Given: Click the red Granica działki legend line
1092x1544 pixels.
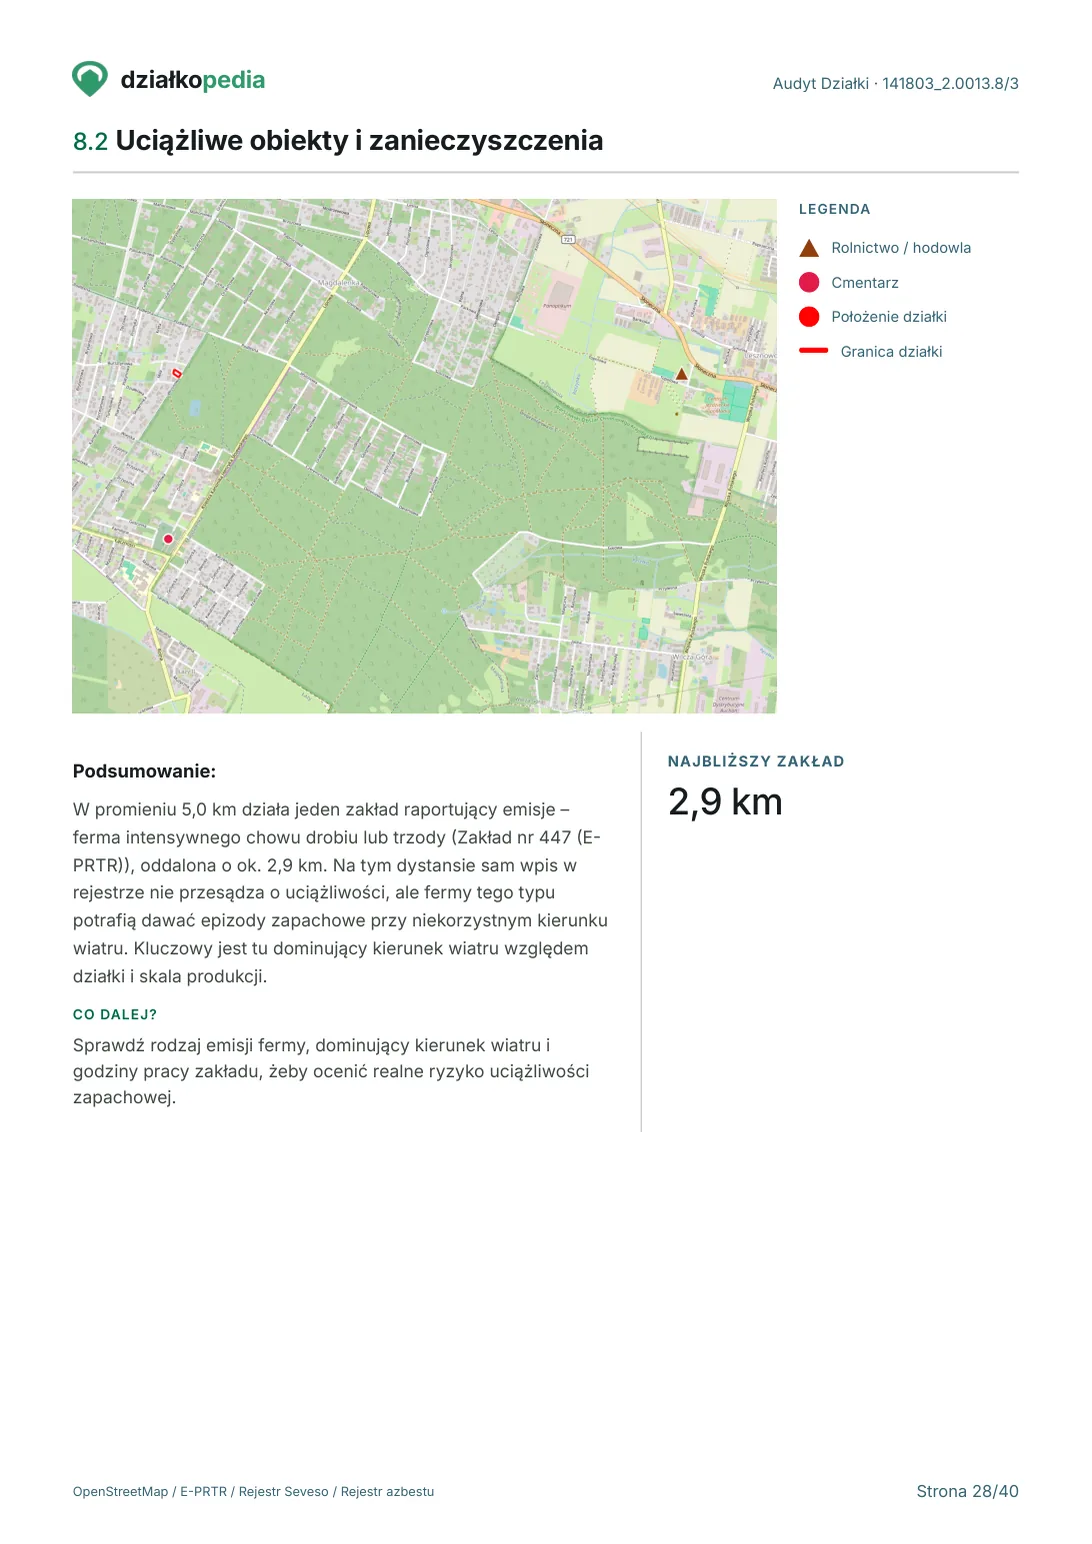Looking at the screenshot, I should [814, 351].
